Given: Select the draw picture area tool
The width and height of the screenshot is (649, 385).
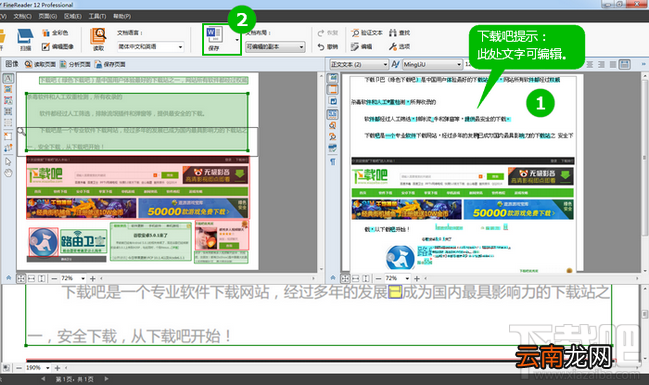Looking at the screenshot, I should click(x=8, y=89).
